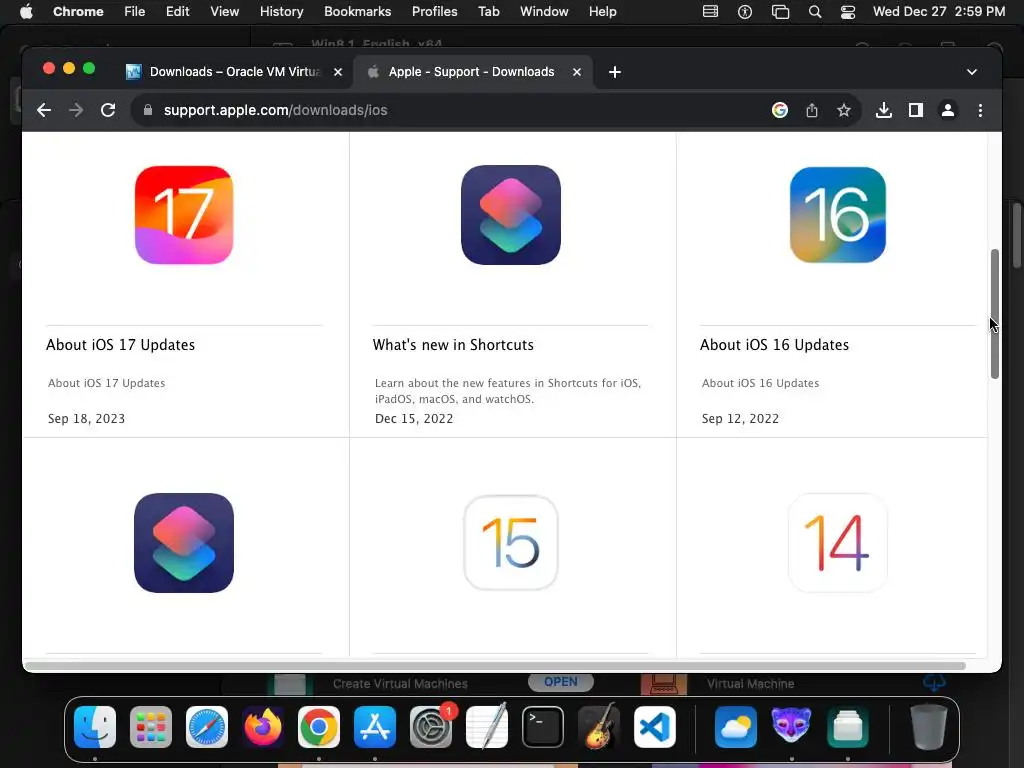Open the Edit menu
Viewport: 1024px width, 768px height.
click(178, 12)
